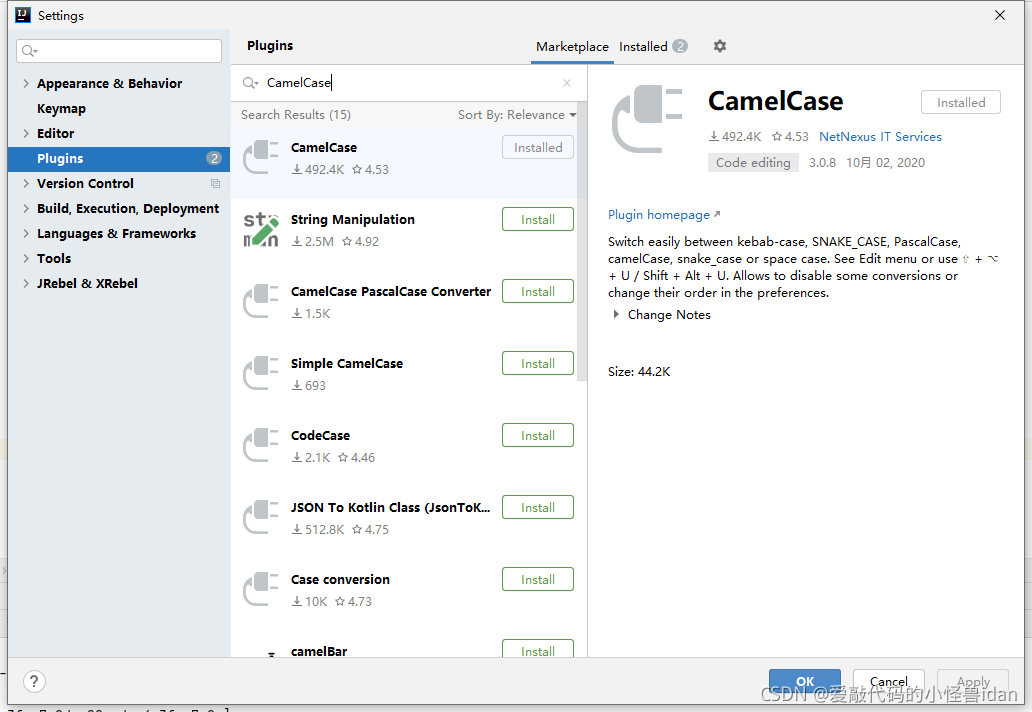Expand Languages & Frameworks node
Screen dimensions: 1032x712
tap(26, 234)
